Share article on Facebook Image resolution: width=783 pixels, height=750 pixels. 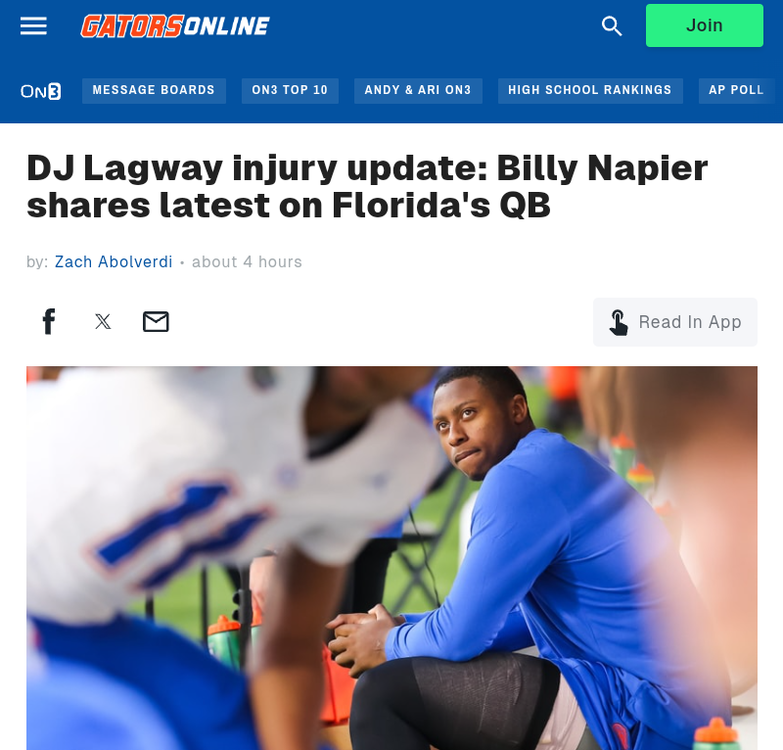(x=49, y=321)
